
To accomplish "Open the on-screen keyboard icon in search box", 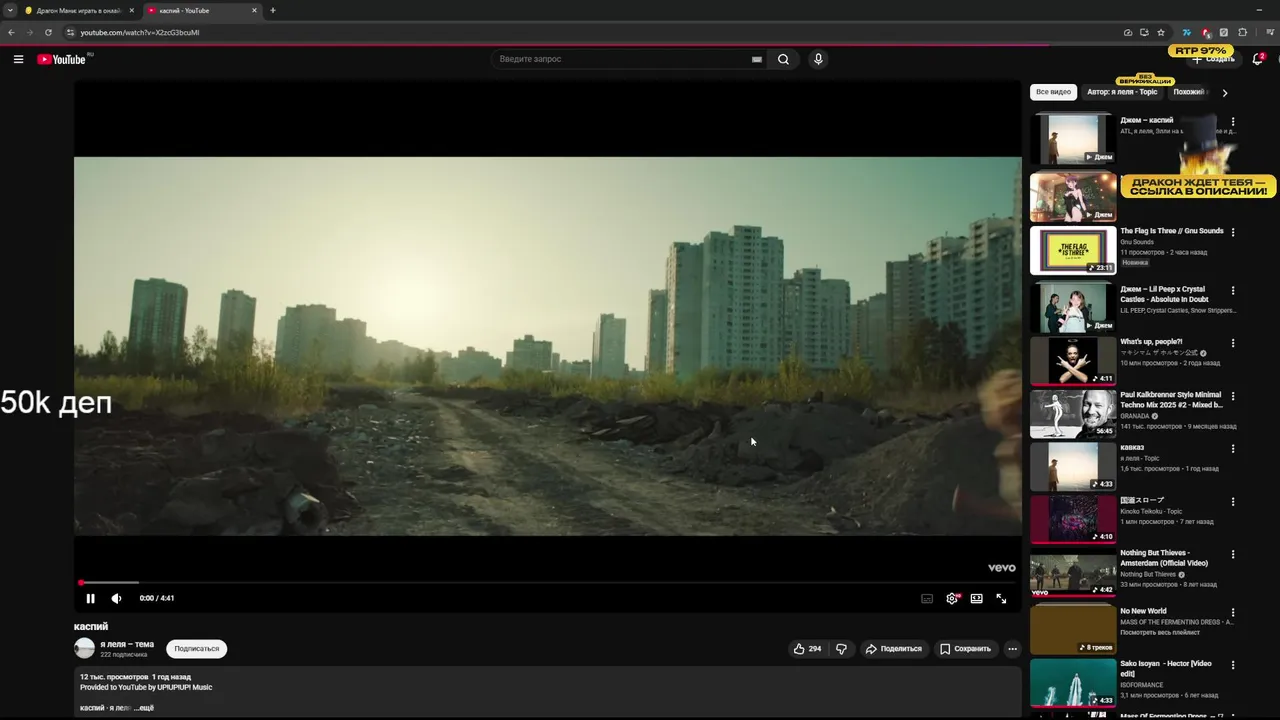I will [x=757, y=59].
